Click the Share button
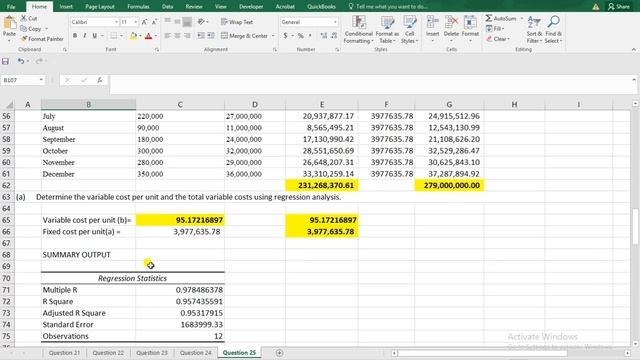This screenshot has width=640, height=360. 619,7
